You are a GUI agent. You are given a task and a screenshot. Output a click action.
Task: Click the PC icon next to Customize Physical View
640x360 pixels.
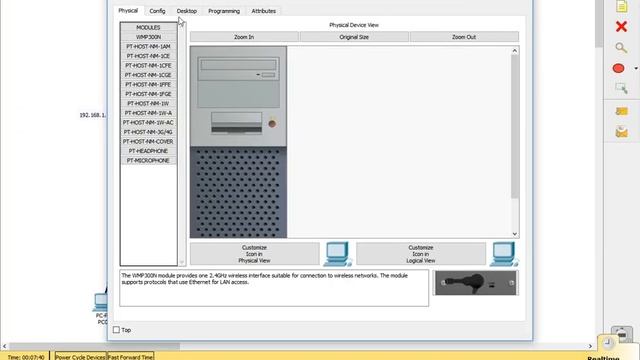[x=338, y=254]
